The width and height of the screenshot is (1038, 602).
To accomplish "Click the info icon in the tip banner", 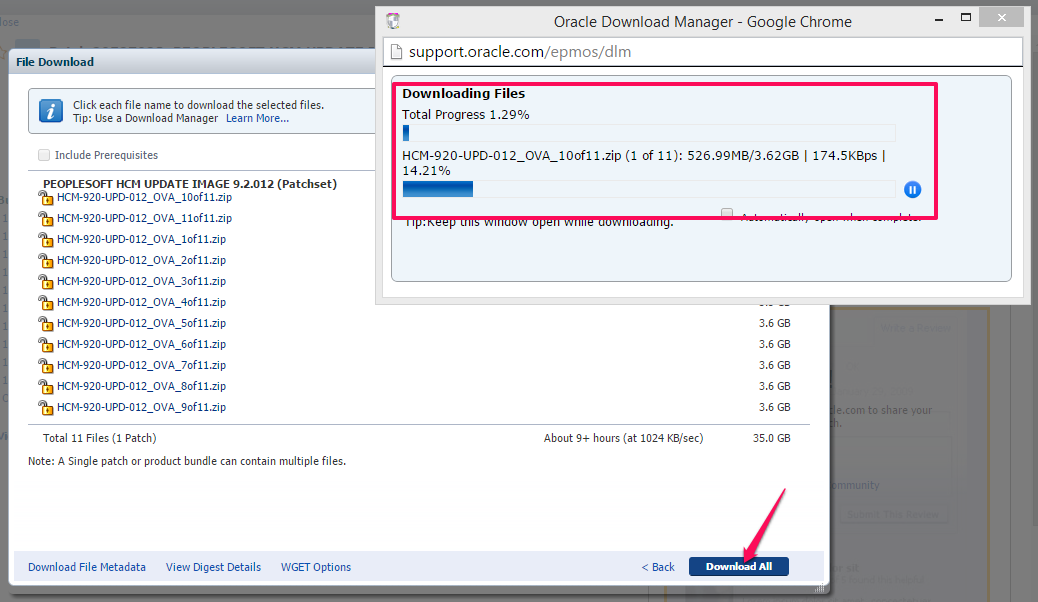I will 51,111.
